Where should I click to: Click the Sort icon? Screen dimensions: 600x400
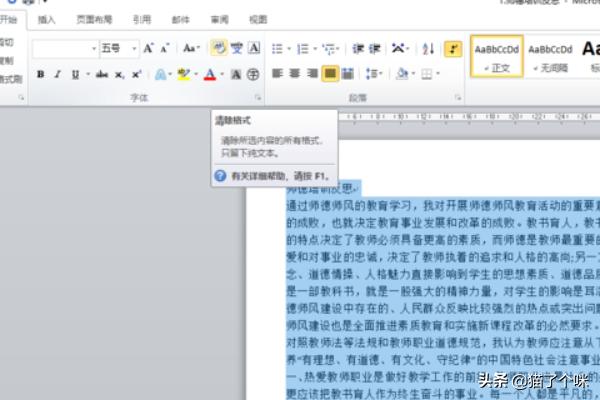[428, 49]
